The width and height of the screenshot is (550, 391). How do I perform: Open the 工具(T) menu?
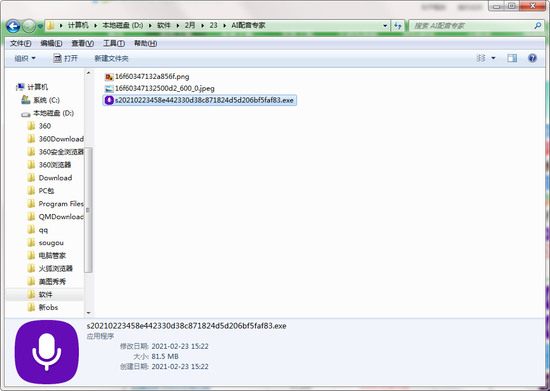(x=114, y=43)
